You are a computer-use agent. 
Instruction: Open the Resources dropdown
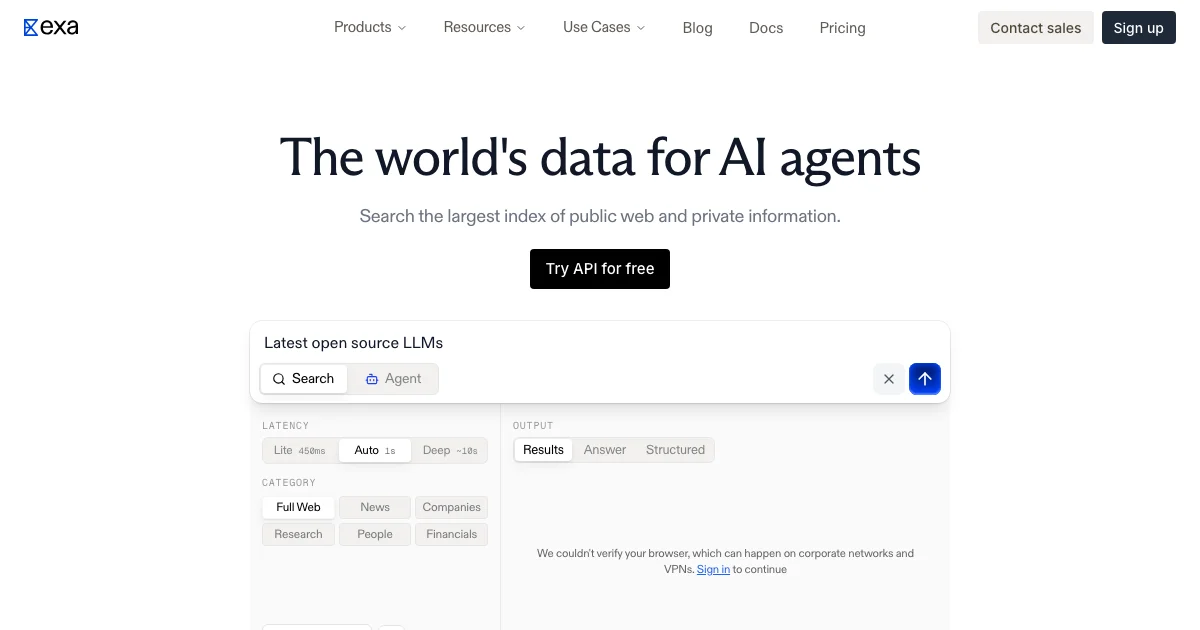pyautogui.click(x=484, y=28)
